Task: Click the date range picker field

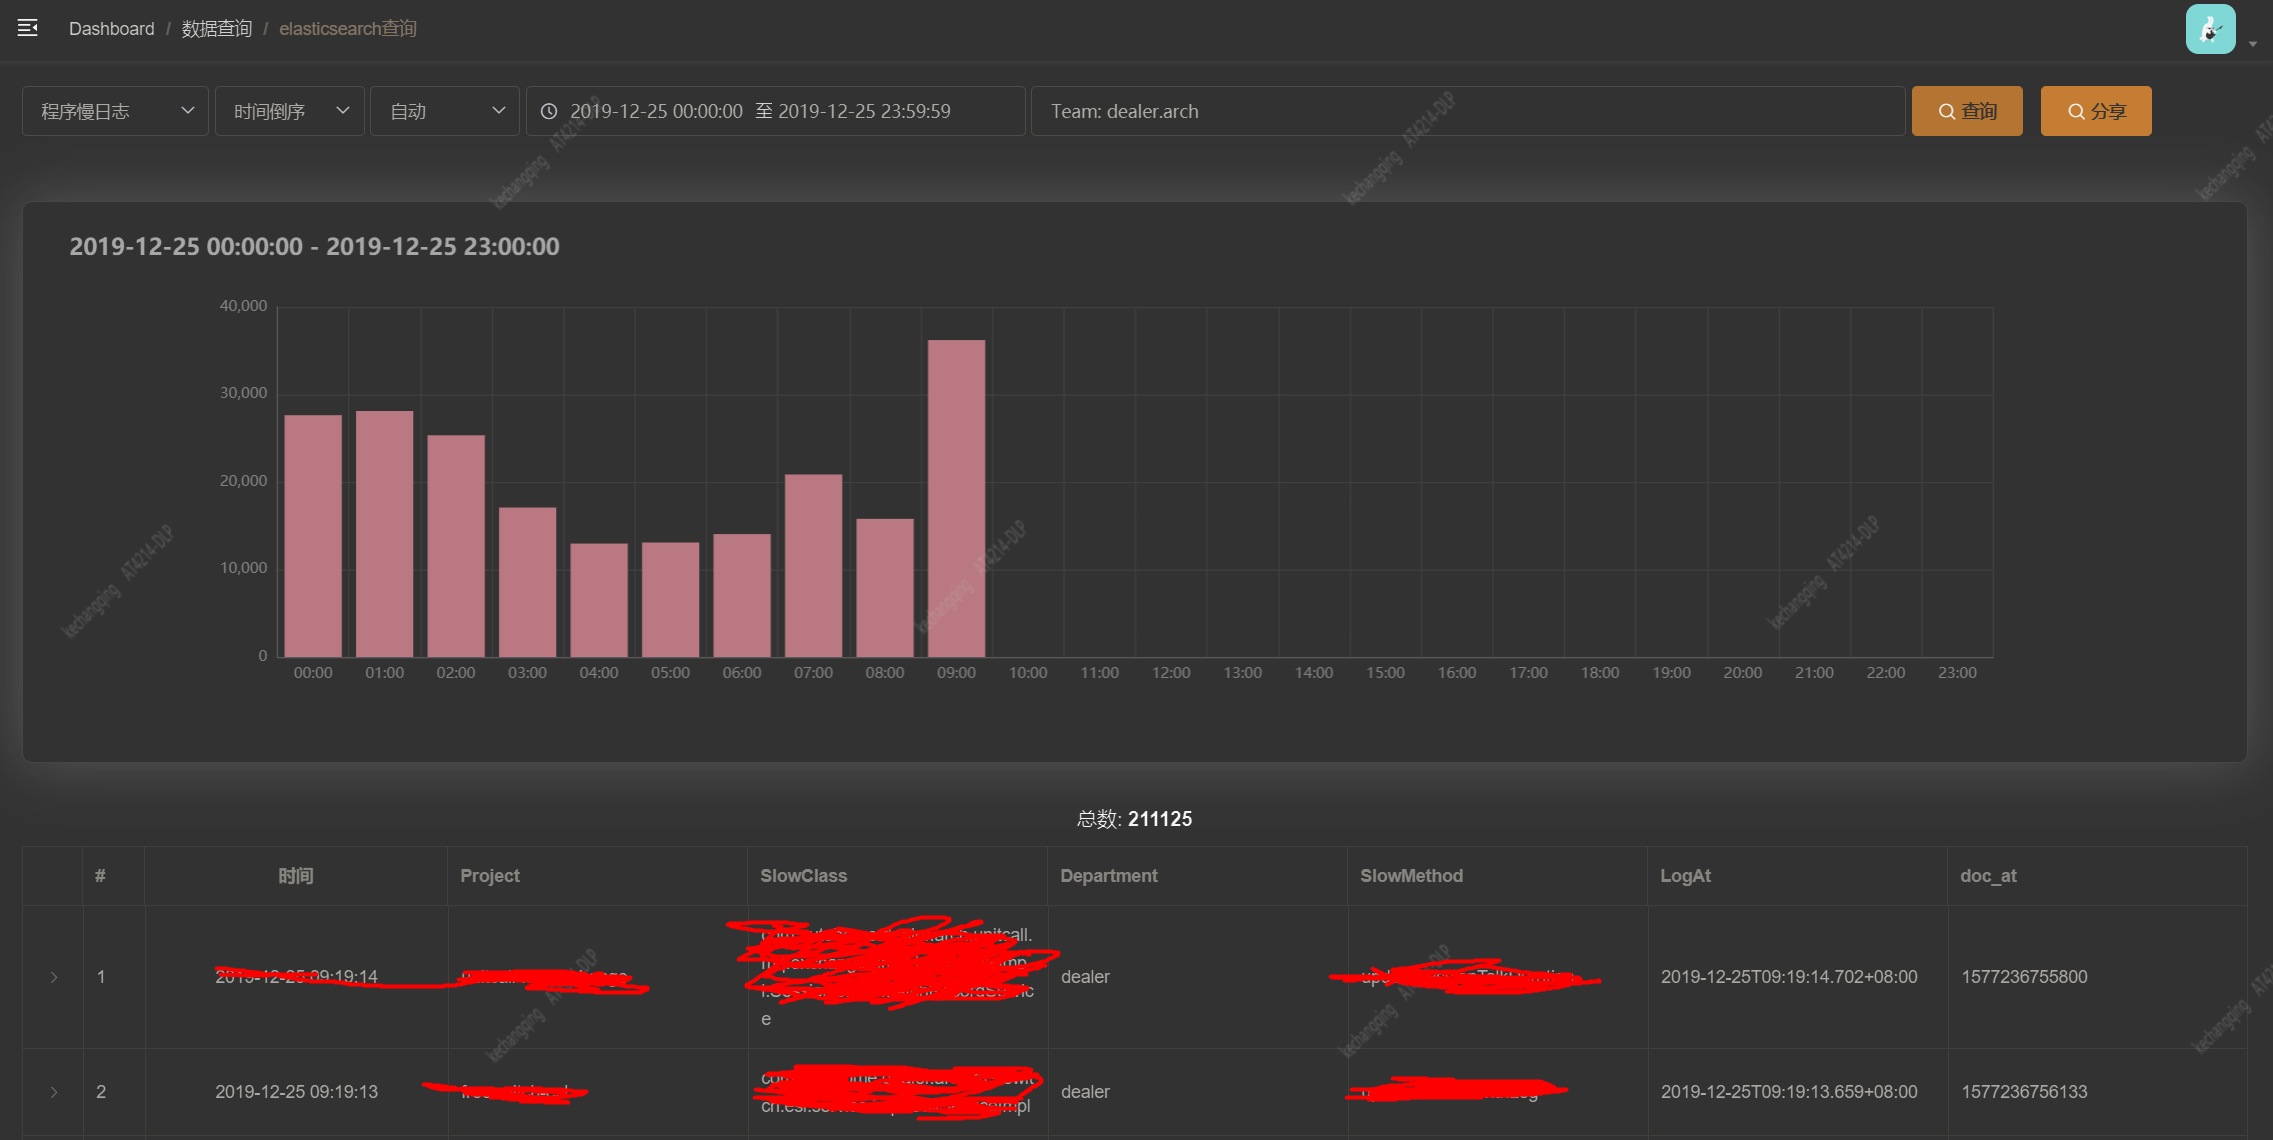Action: 775,111
